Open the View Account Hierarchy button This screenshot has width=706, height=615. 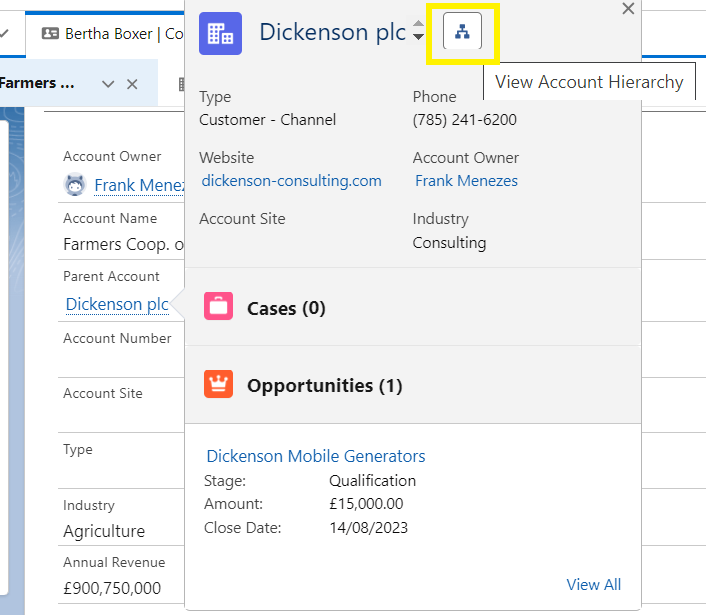462,31
